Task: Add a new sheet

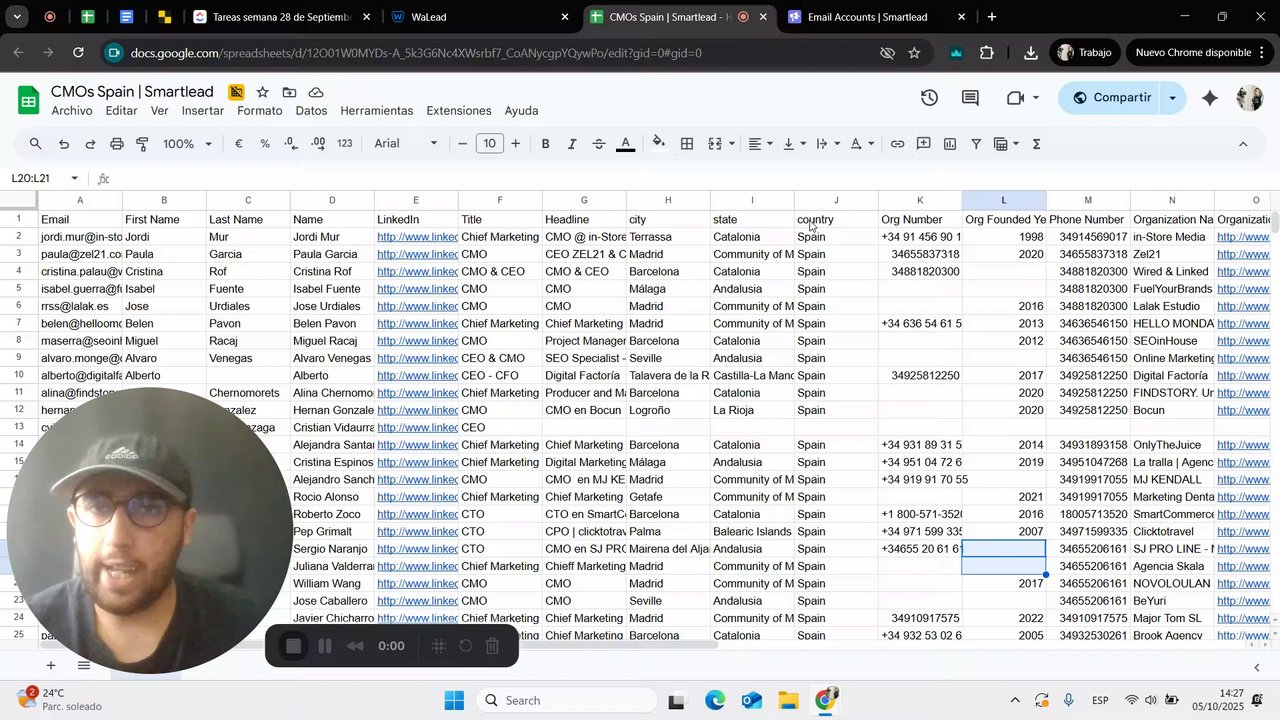Action: pos(50,666)
